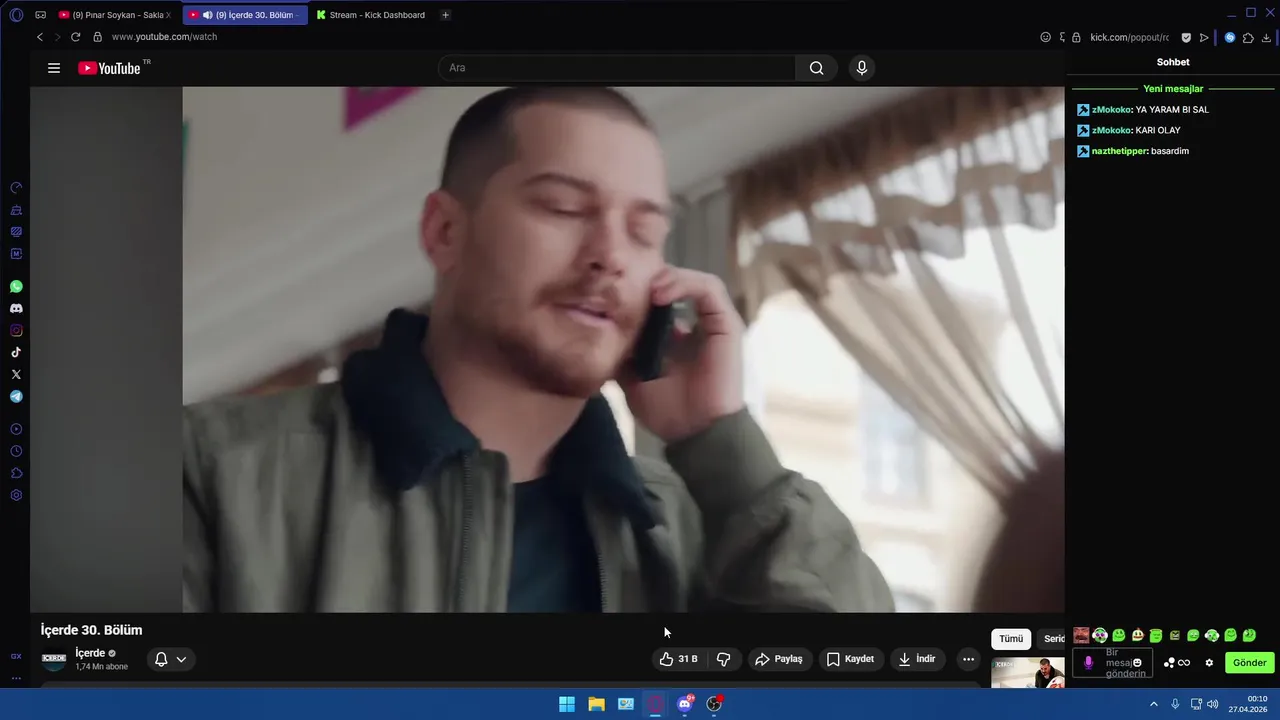Open a new browser tab
This screenshot has width=1280, height=720.
coord(445,15)
